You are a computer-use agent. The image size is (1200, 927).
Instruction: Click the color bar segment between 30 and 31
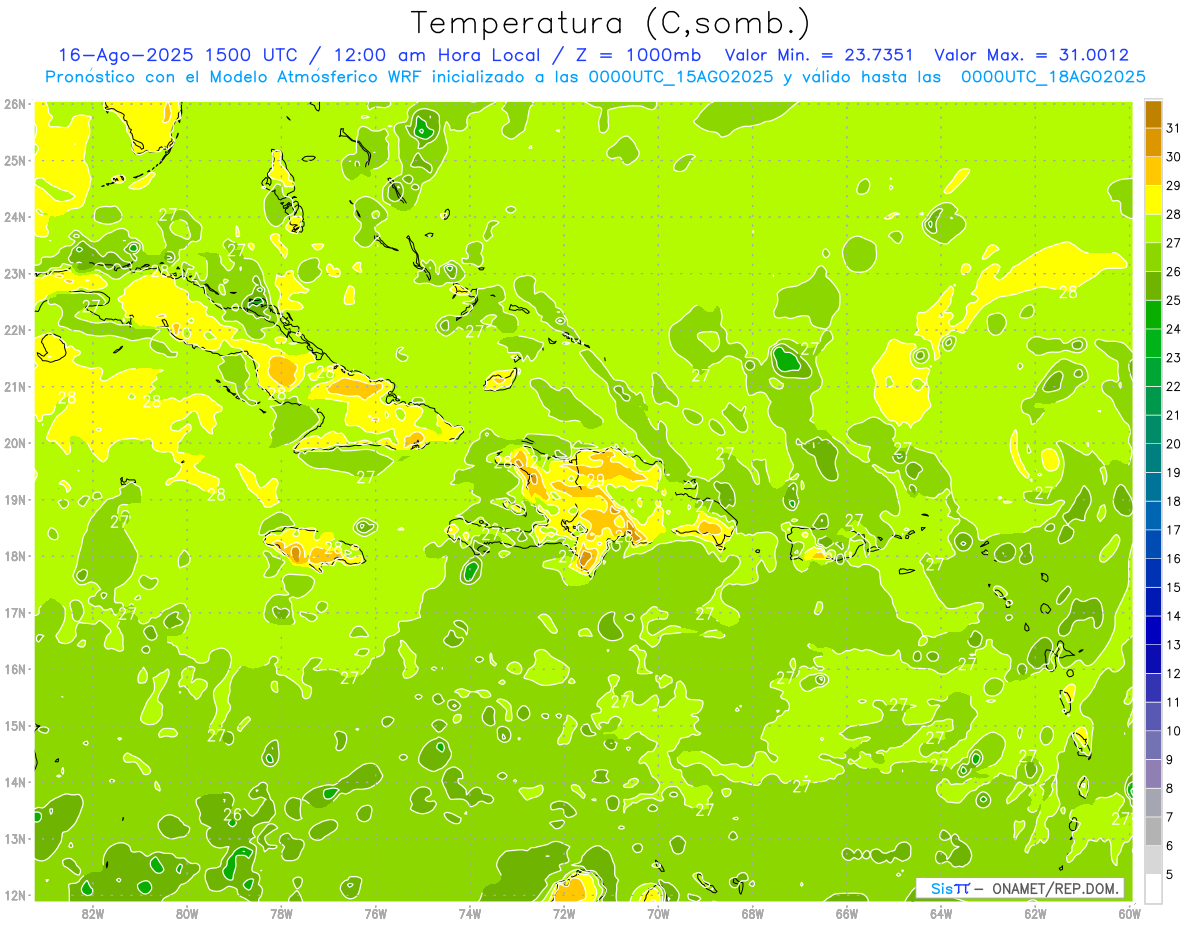1153,143
